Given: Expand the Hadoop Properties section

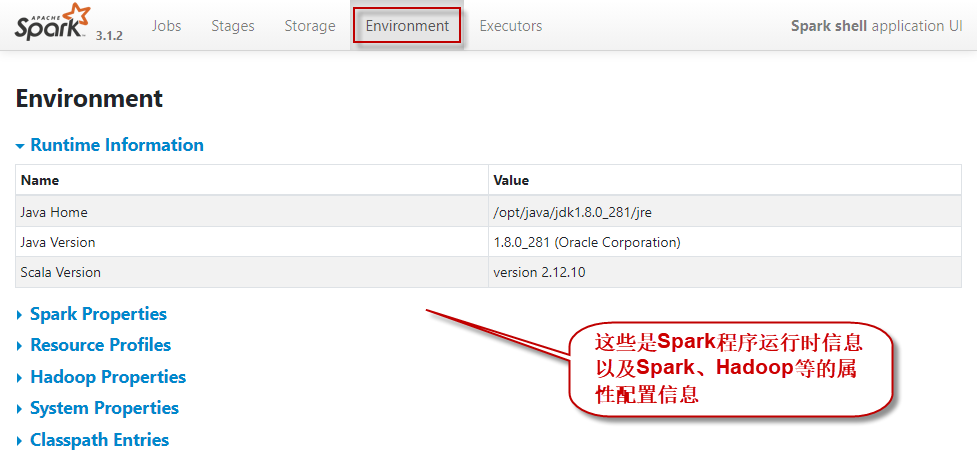Looking at the screenshot, I should pos(108,377).
